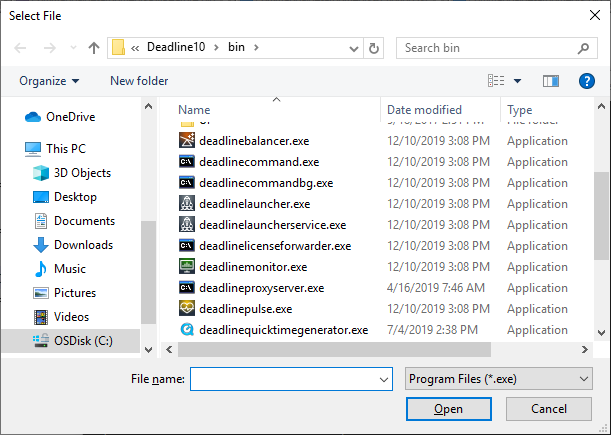Click the OneDrive cloud icon
The height and width of the screenshot is (435, 611).
[33, 117]
